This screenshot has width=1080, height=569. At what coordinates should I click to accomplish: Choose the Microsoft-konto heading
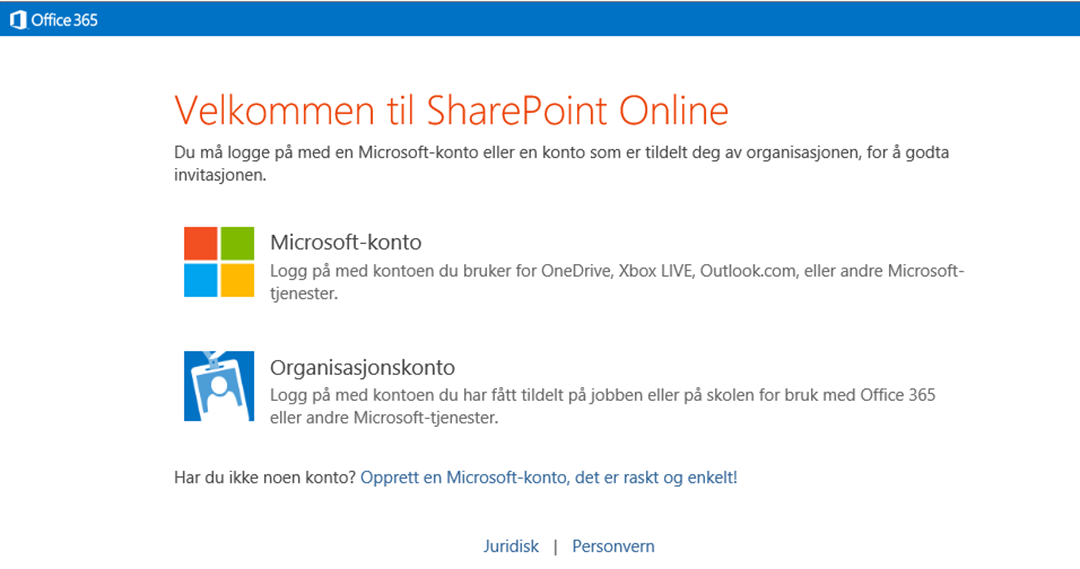point(345,242)
